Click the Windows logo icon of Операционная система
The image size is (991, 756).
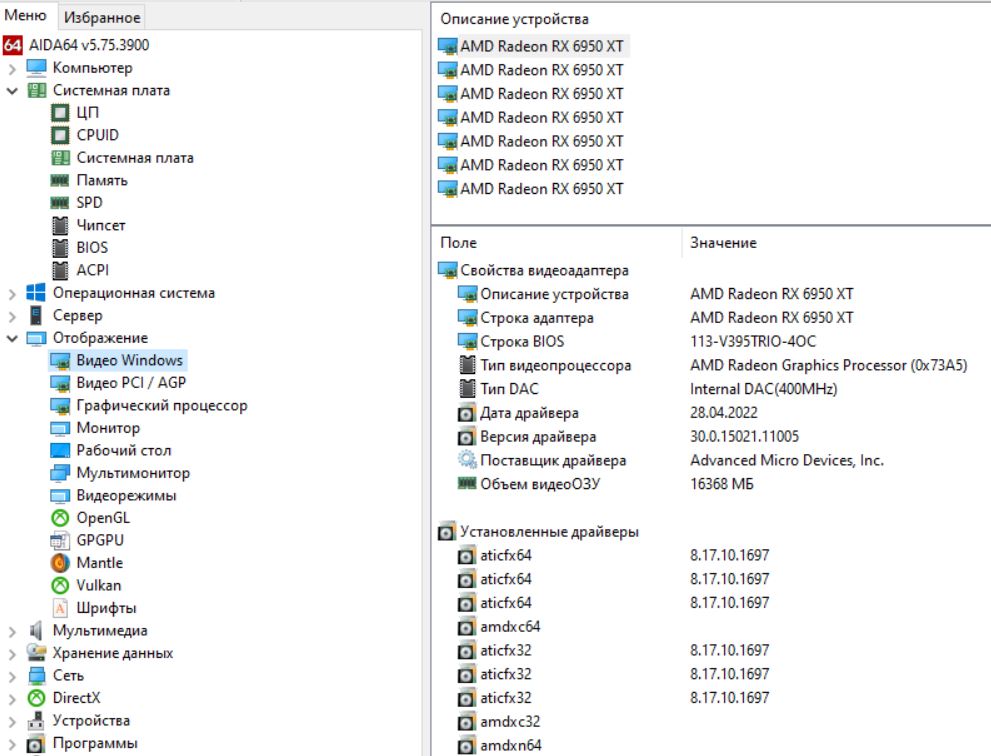click(x=36, y=293)
